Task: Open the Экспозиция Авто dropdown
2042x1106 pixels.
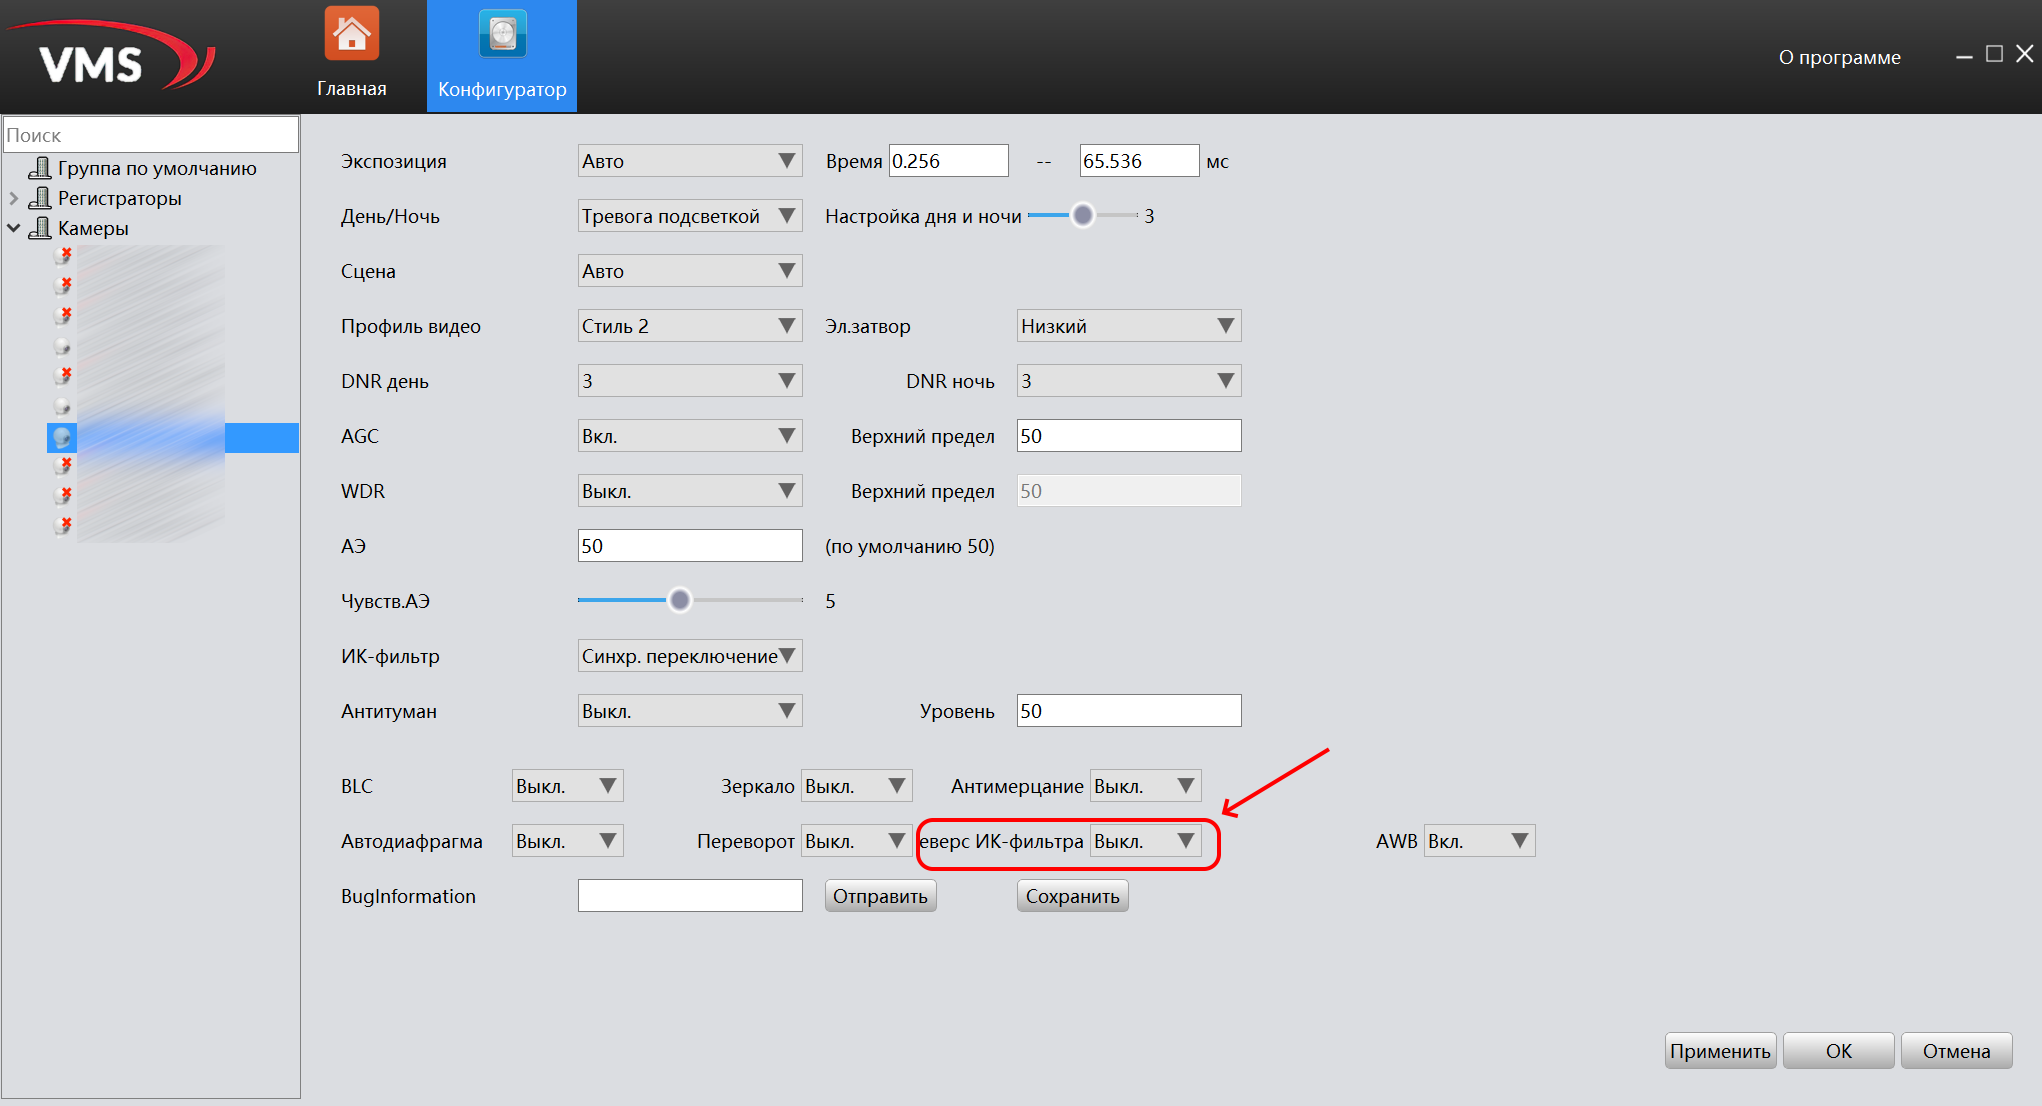Action: (x=689, y=161)
